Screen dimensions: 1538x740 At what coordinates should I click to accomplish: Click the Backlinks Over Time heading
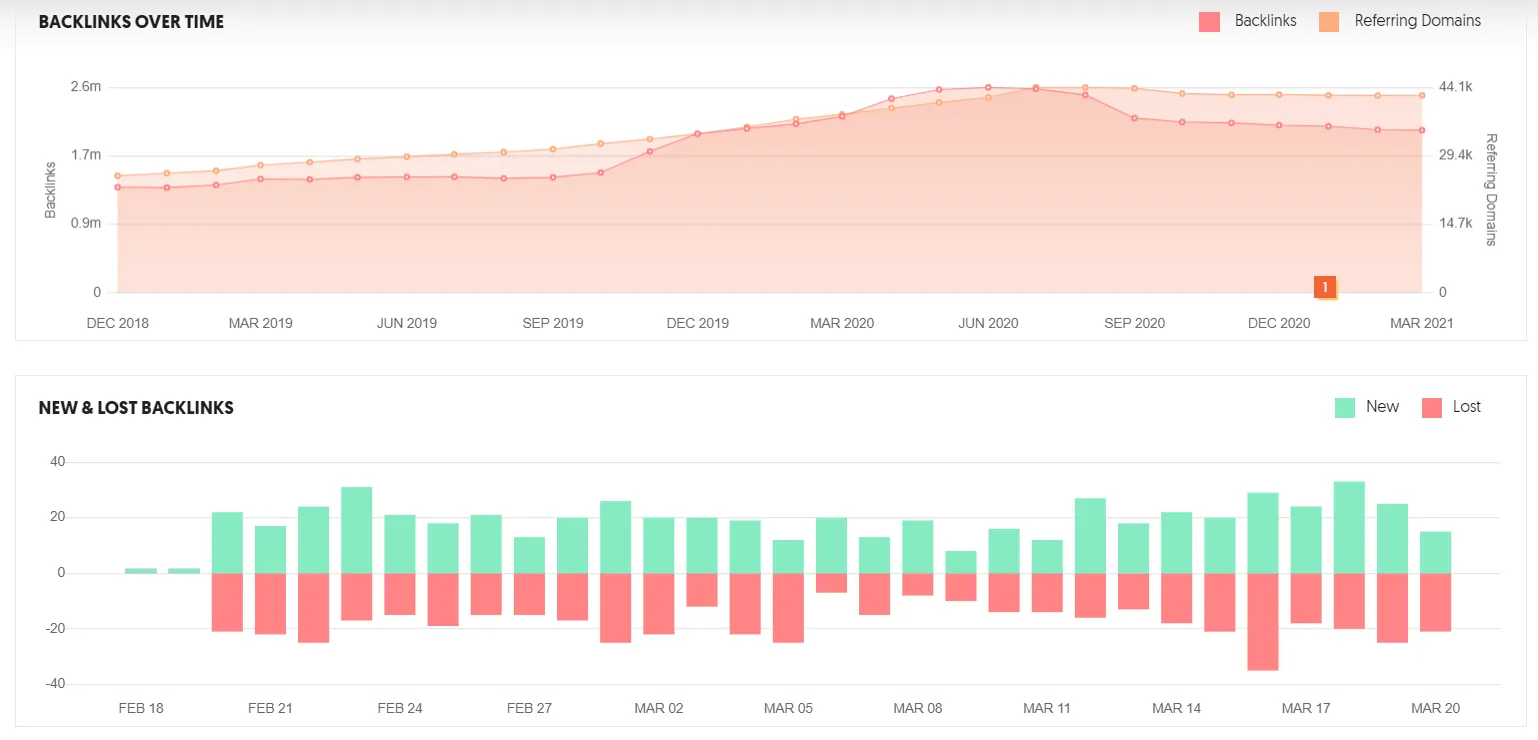pos(131,22)
